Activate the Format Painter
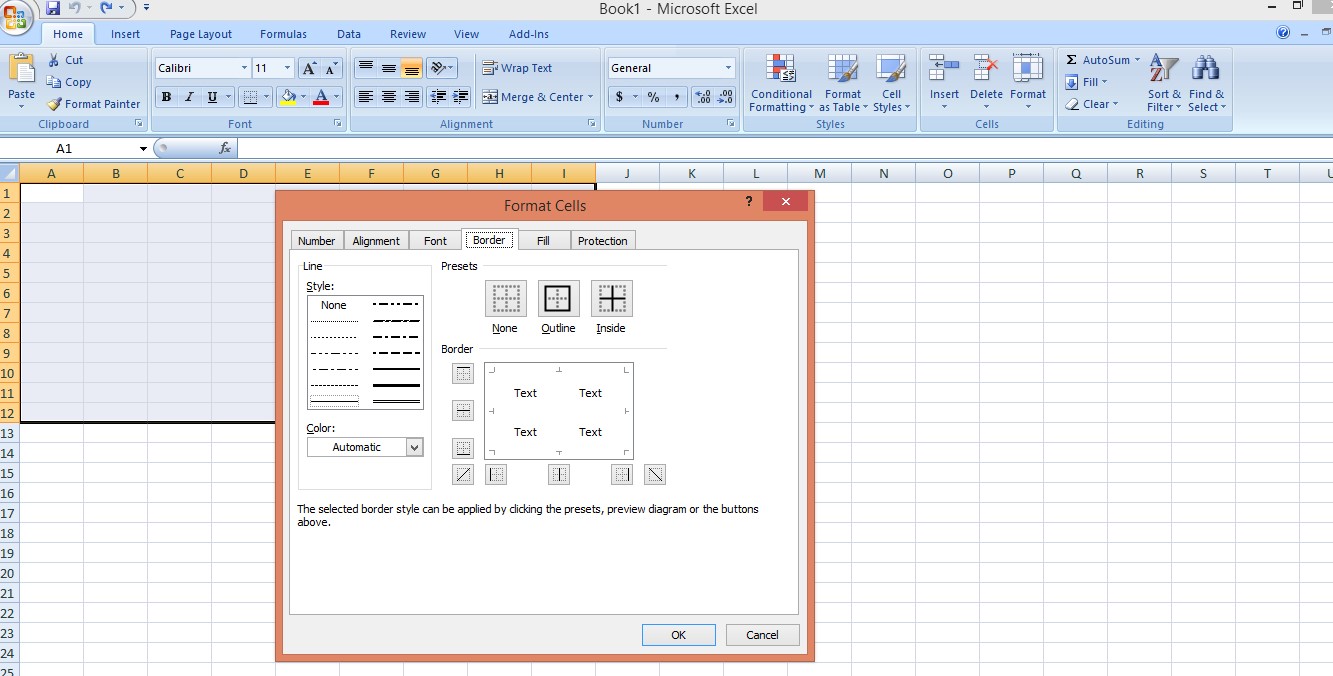Viewport: 1333px width, 676px height. point(94,104)
